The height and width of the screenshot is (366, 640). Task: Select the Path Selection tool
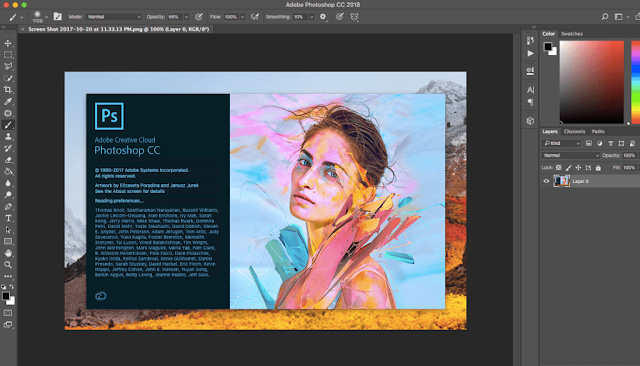coord(8,230)
